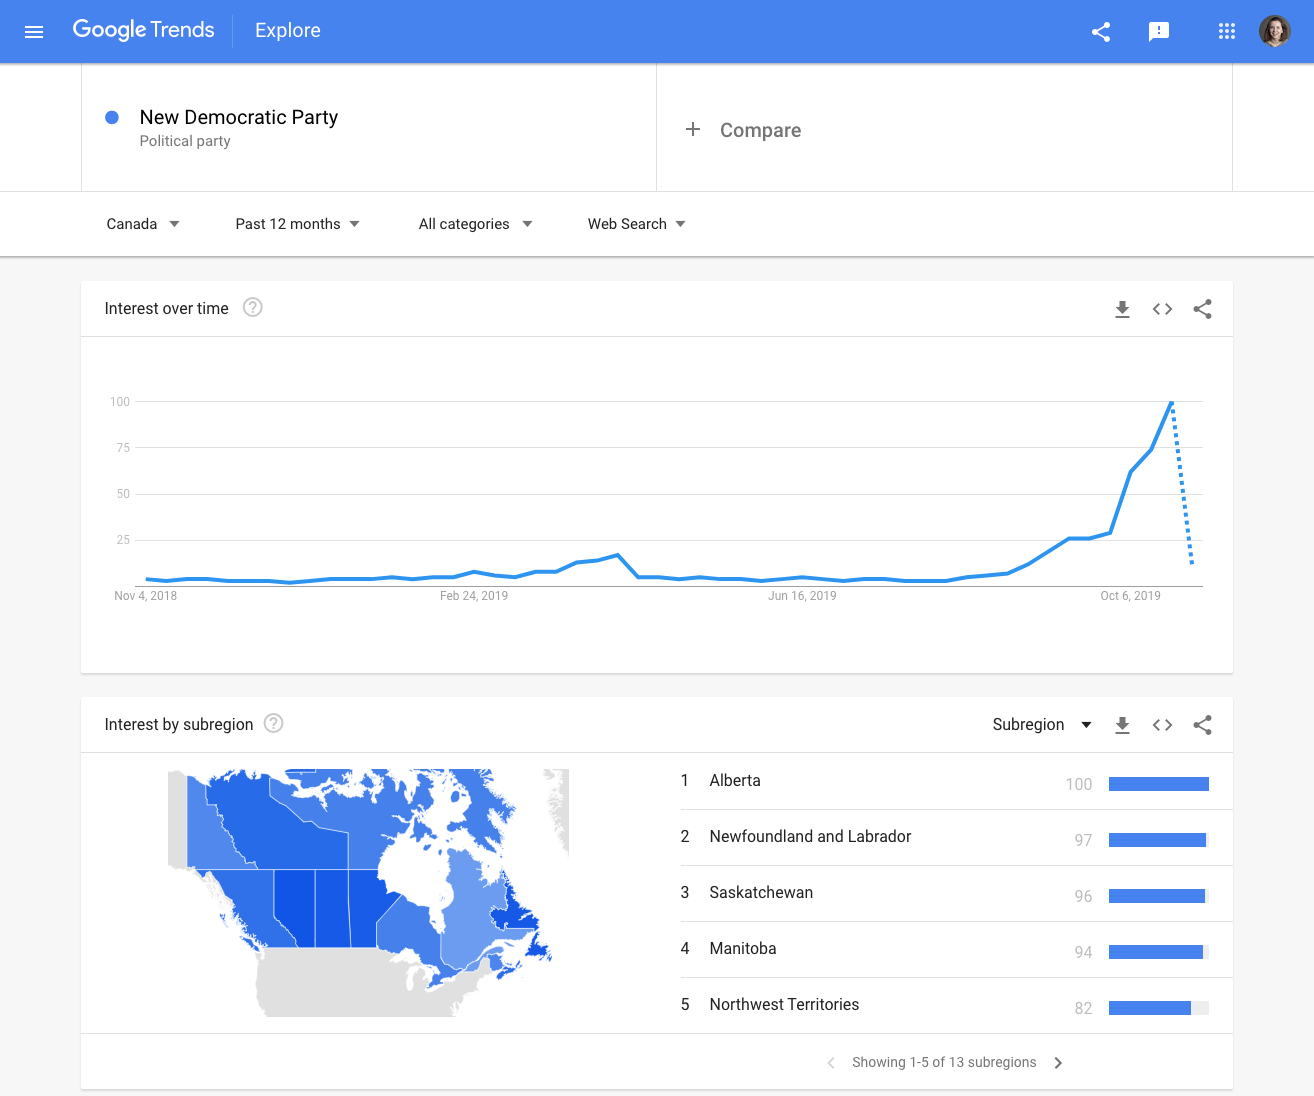
Task: Embed the subregion map widget
Action: pyautogui.click(x=1162, y=725)
